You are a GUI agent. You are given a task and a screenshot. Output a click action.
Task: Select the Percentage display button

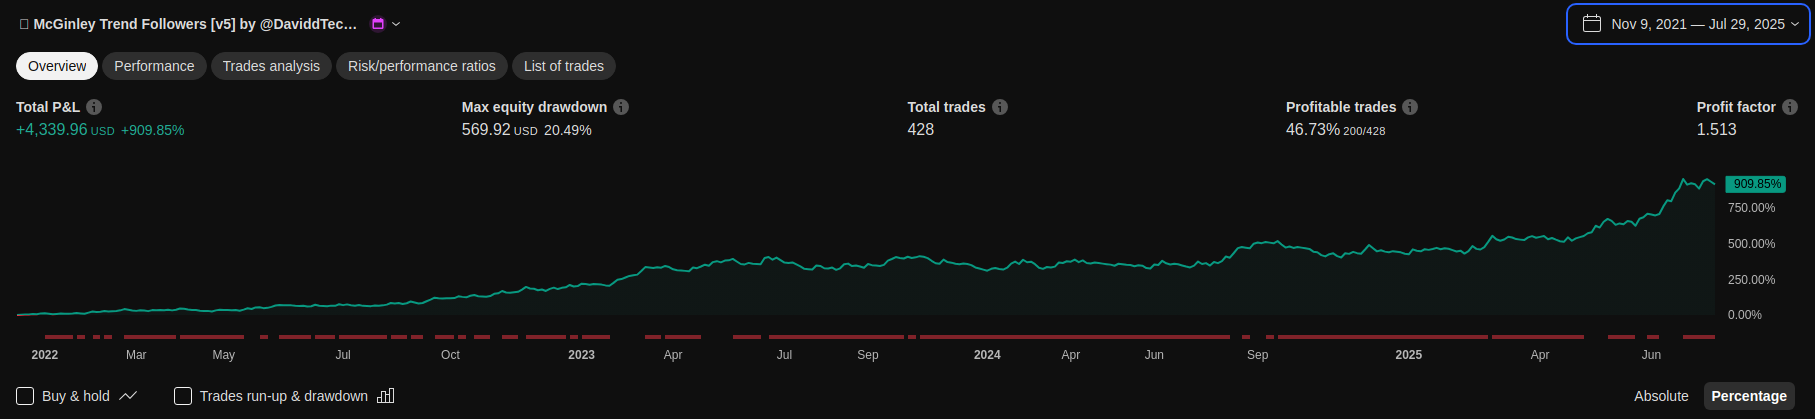(1748, 396)
